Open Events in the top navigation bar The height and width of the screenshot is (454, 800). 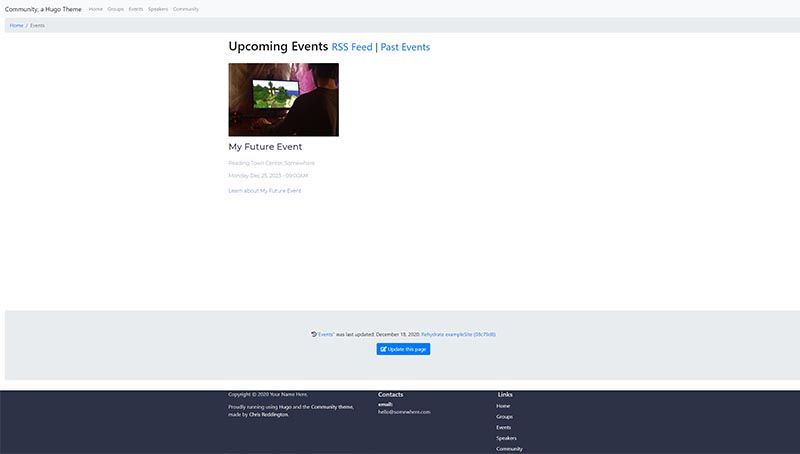tap(136, 9)
